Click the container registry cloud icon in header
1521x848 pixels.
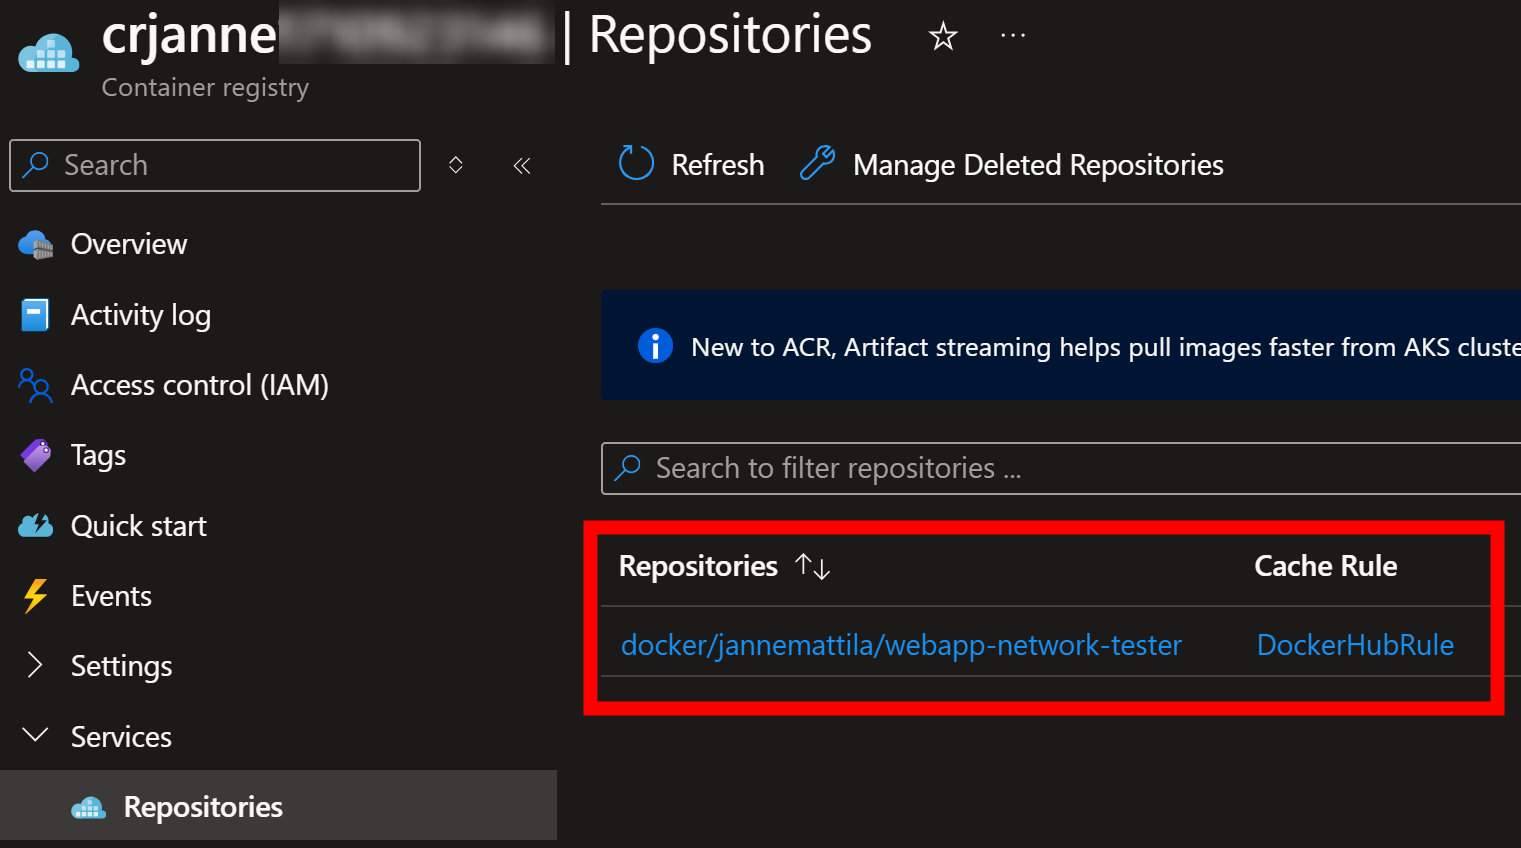click(48, 52)
